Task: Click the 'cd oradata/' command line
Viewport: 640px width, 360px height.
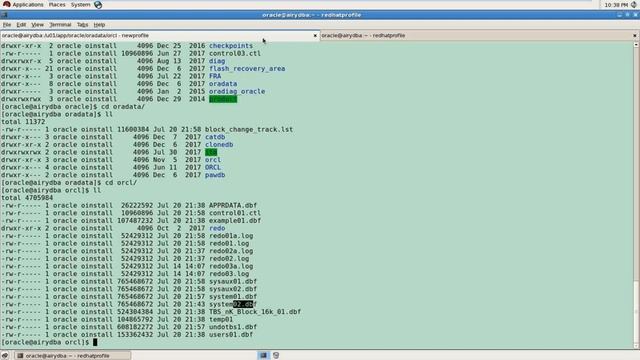Action: tap(73, 107)
